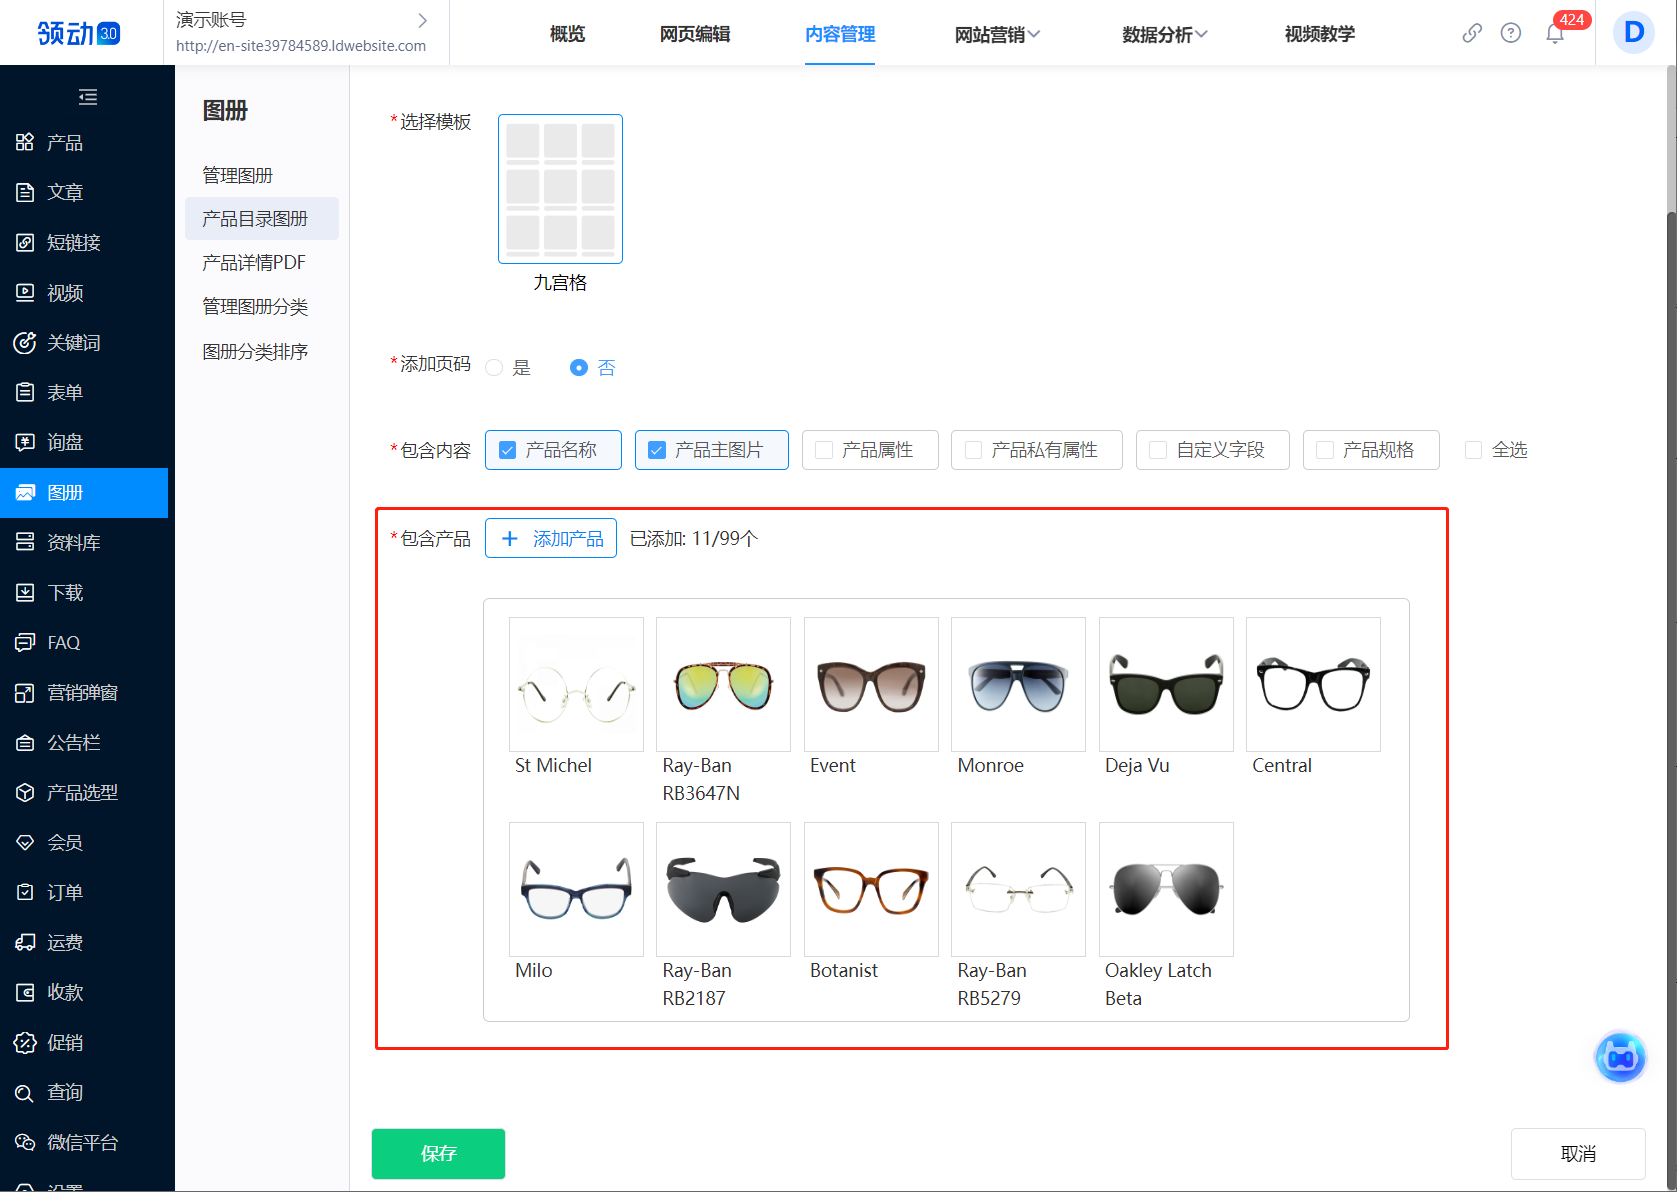1677x1192 pixels.
Task: Select the 九宫格 template thumbnail
Action: [560, 189]
